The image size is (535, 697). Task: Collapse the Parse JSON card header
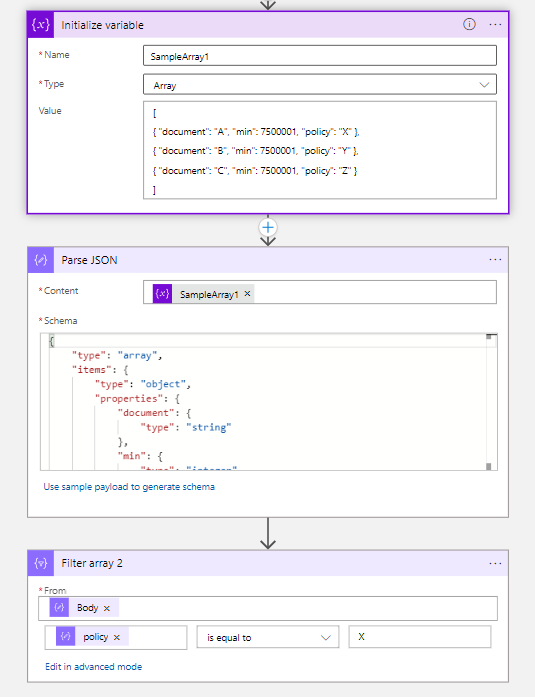(268, 260)
